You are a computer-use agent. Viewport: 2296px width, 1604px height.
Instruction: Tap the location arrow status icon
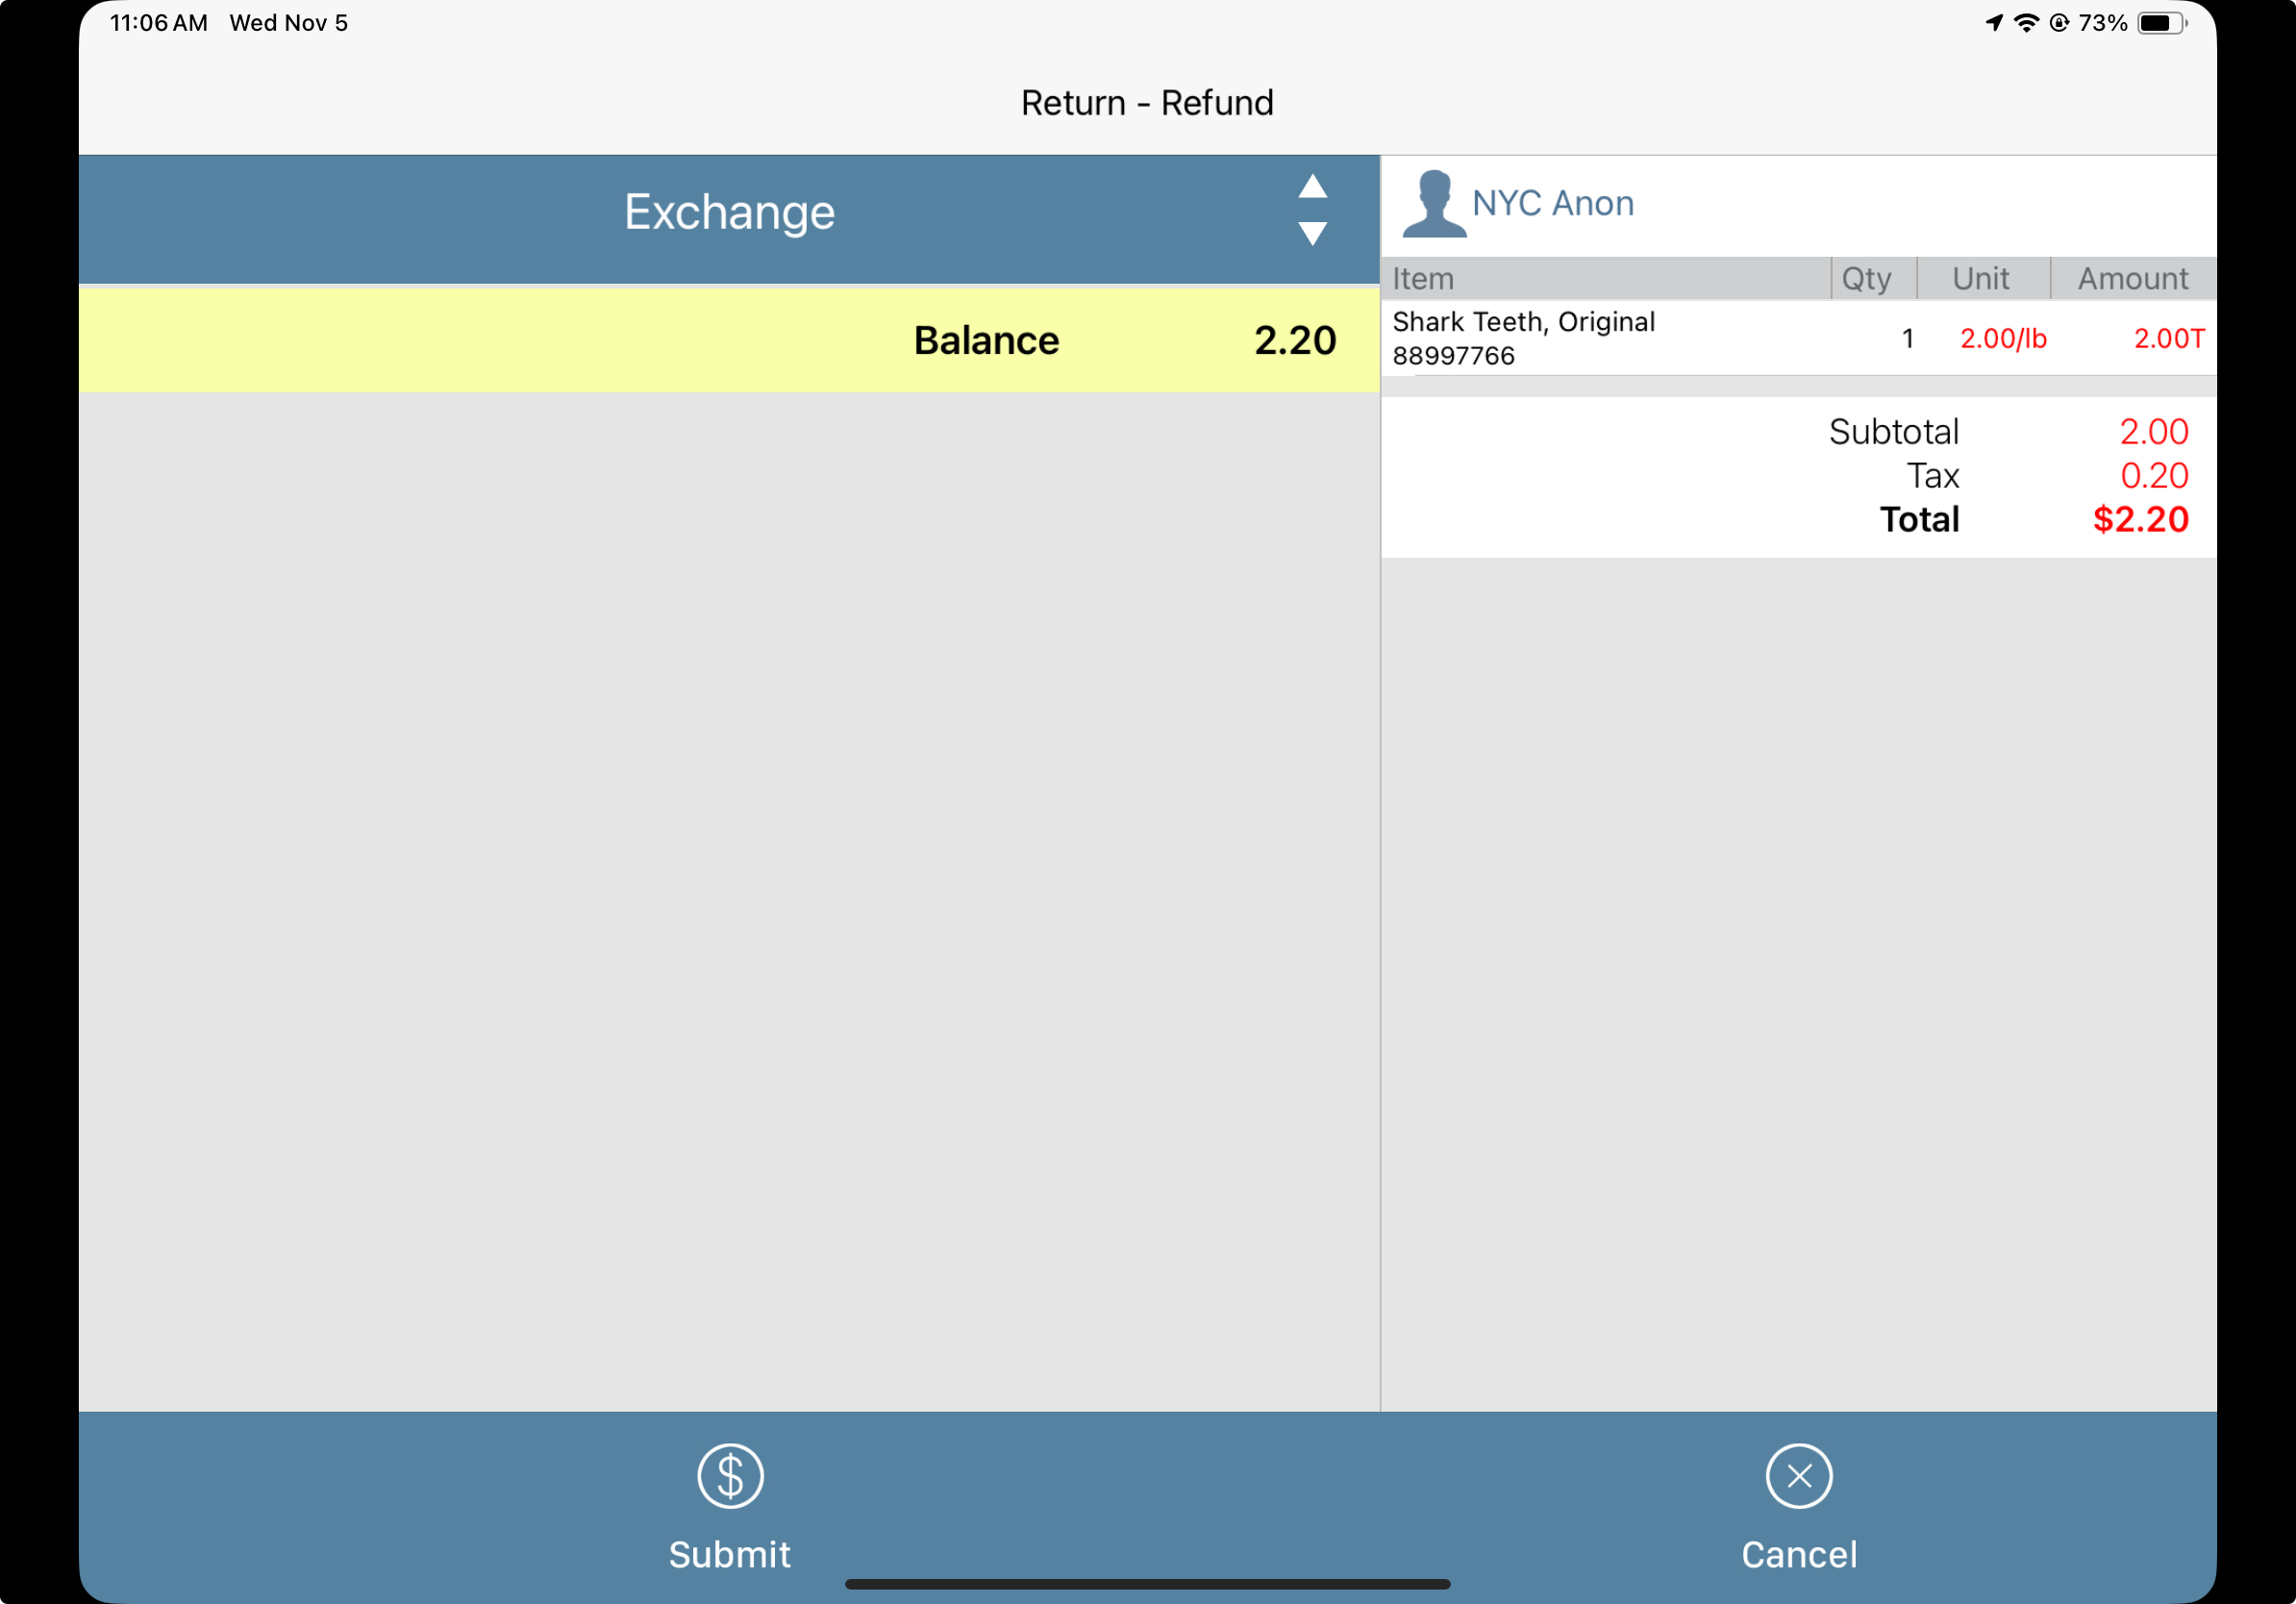click(1994, 23)
